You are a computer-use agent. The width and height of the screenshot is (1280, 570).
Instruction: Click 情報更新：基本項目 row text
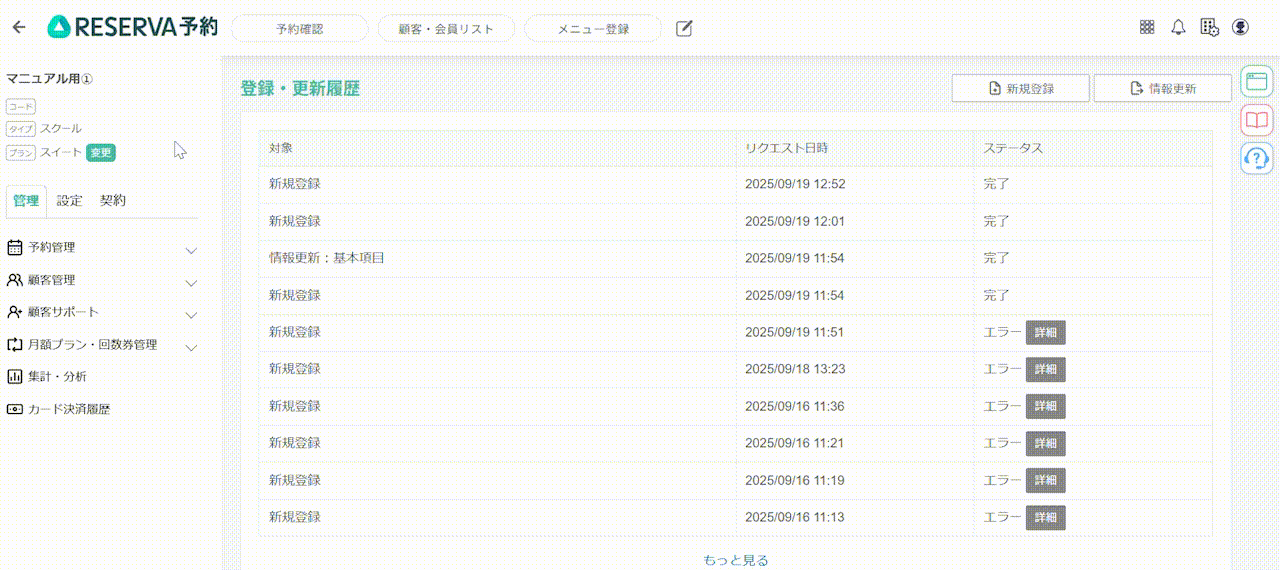[x=327, y=258]
